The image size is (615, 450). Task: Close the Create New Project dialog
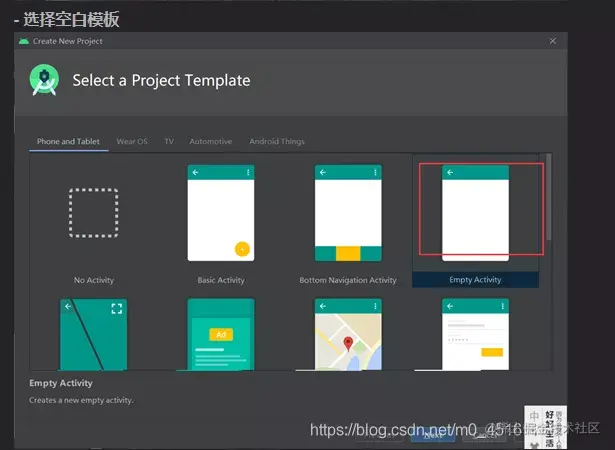click(x=553, y=41)
